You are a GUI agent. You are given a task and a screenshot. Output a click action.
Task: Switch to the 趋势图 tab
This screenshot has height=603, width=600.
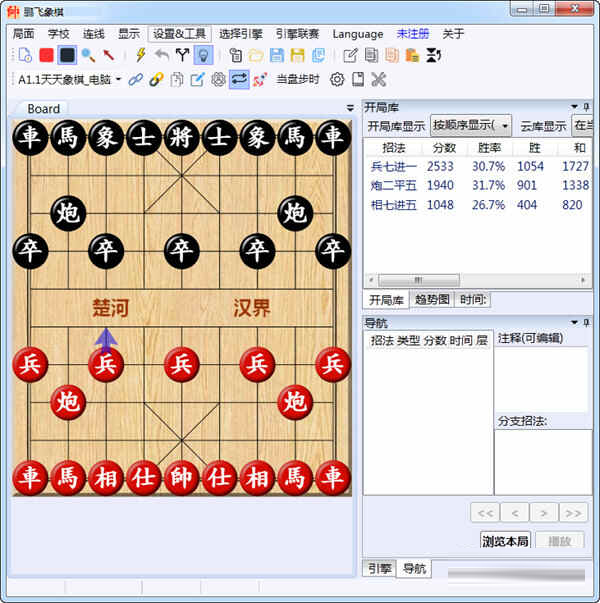pyautogui.click(x=433, y=300)
